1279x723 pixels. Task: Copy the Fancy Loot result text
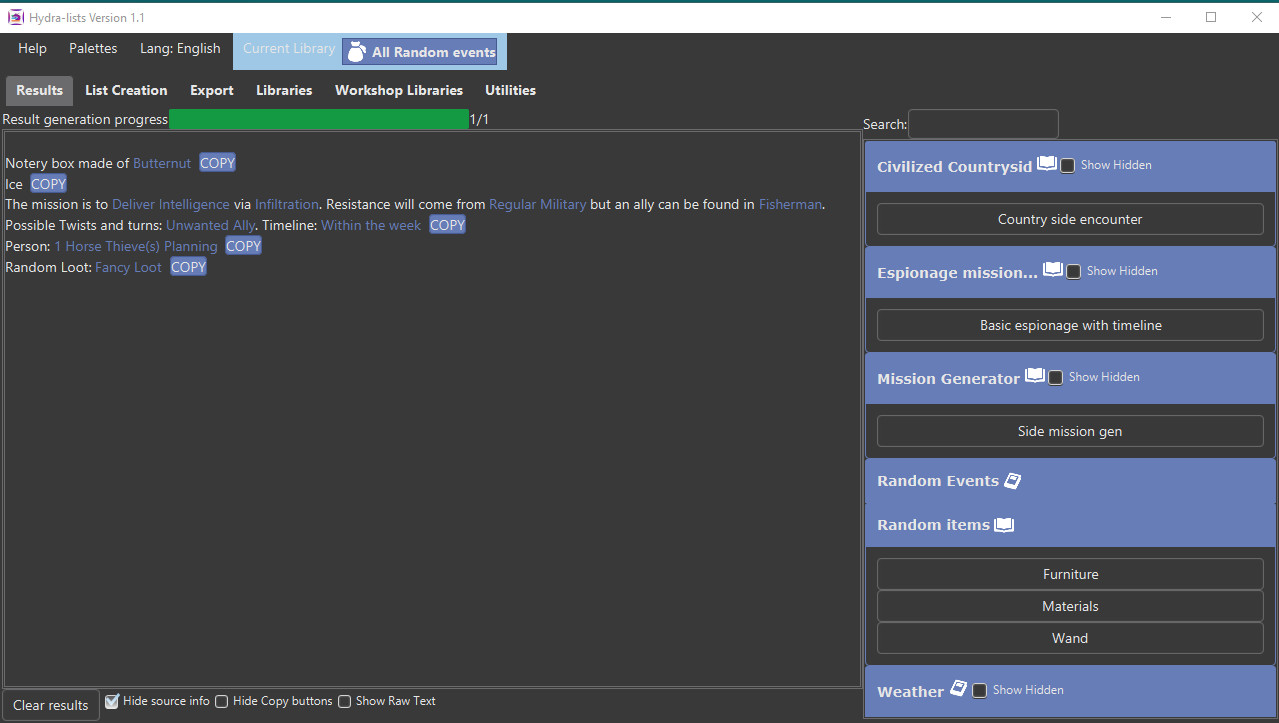187,266
